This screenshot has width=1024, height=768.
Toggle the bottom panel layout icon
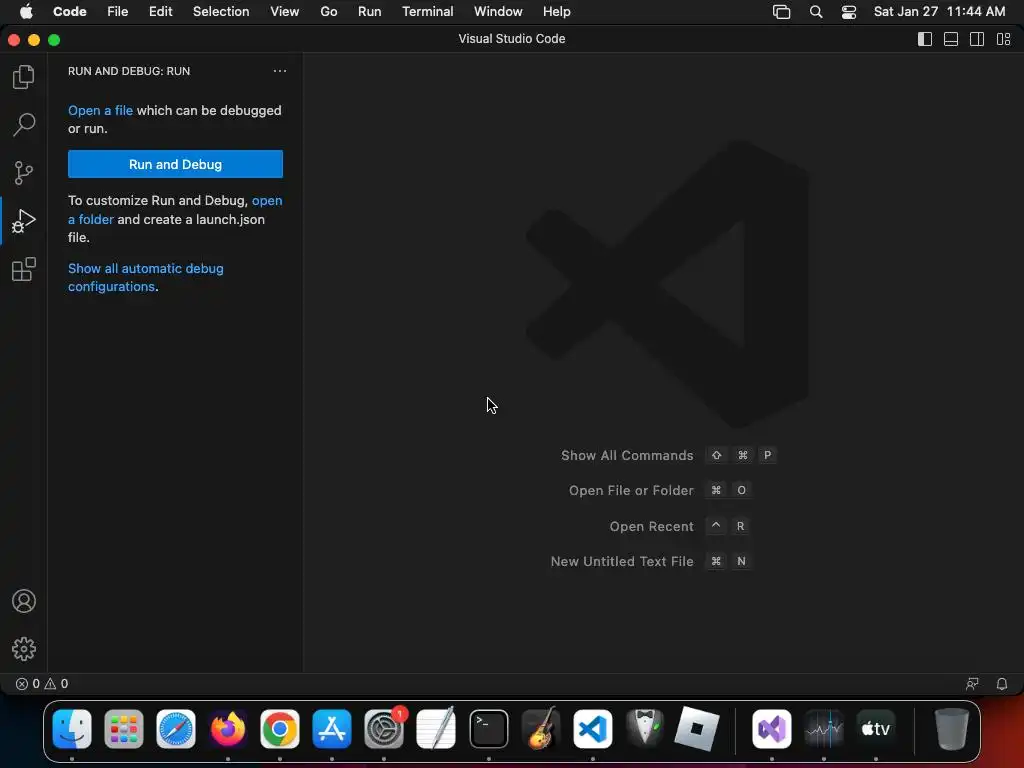(x=951, y=39)
